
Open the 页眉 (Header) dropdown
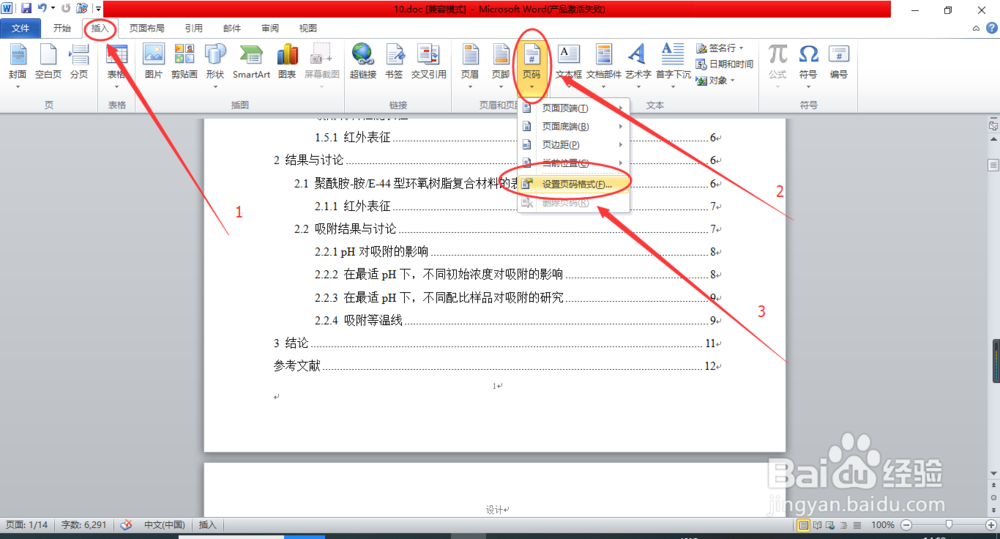click(470, 64)
